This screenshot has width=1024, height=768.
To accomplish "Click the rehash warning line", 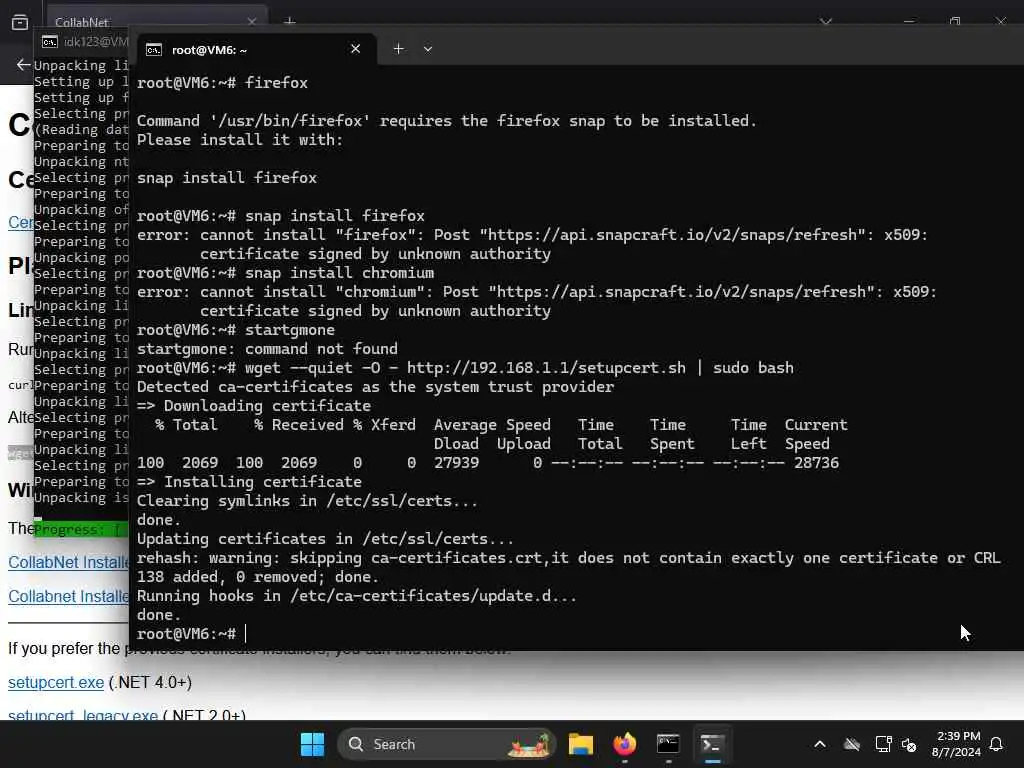I will pyautogui.click(x=568, y=558).
